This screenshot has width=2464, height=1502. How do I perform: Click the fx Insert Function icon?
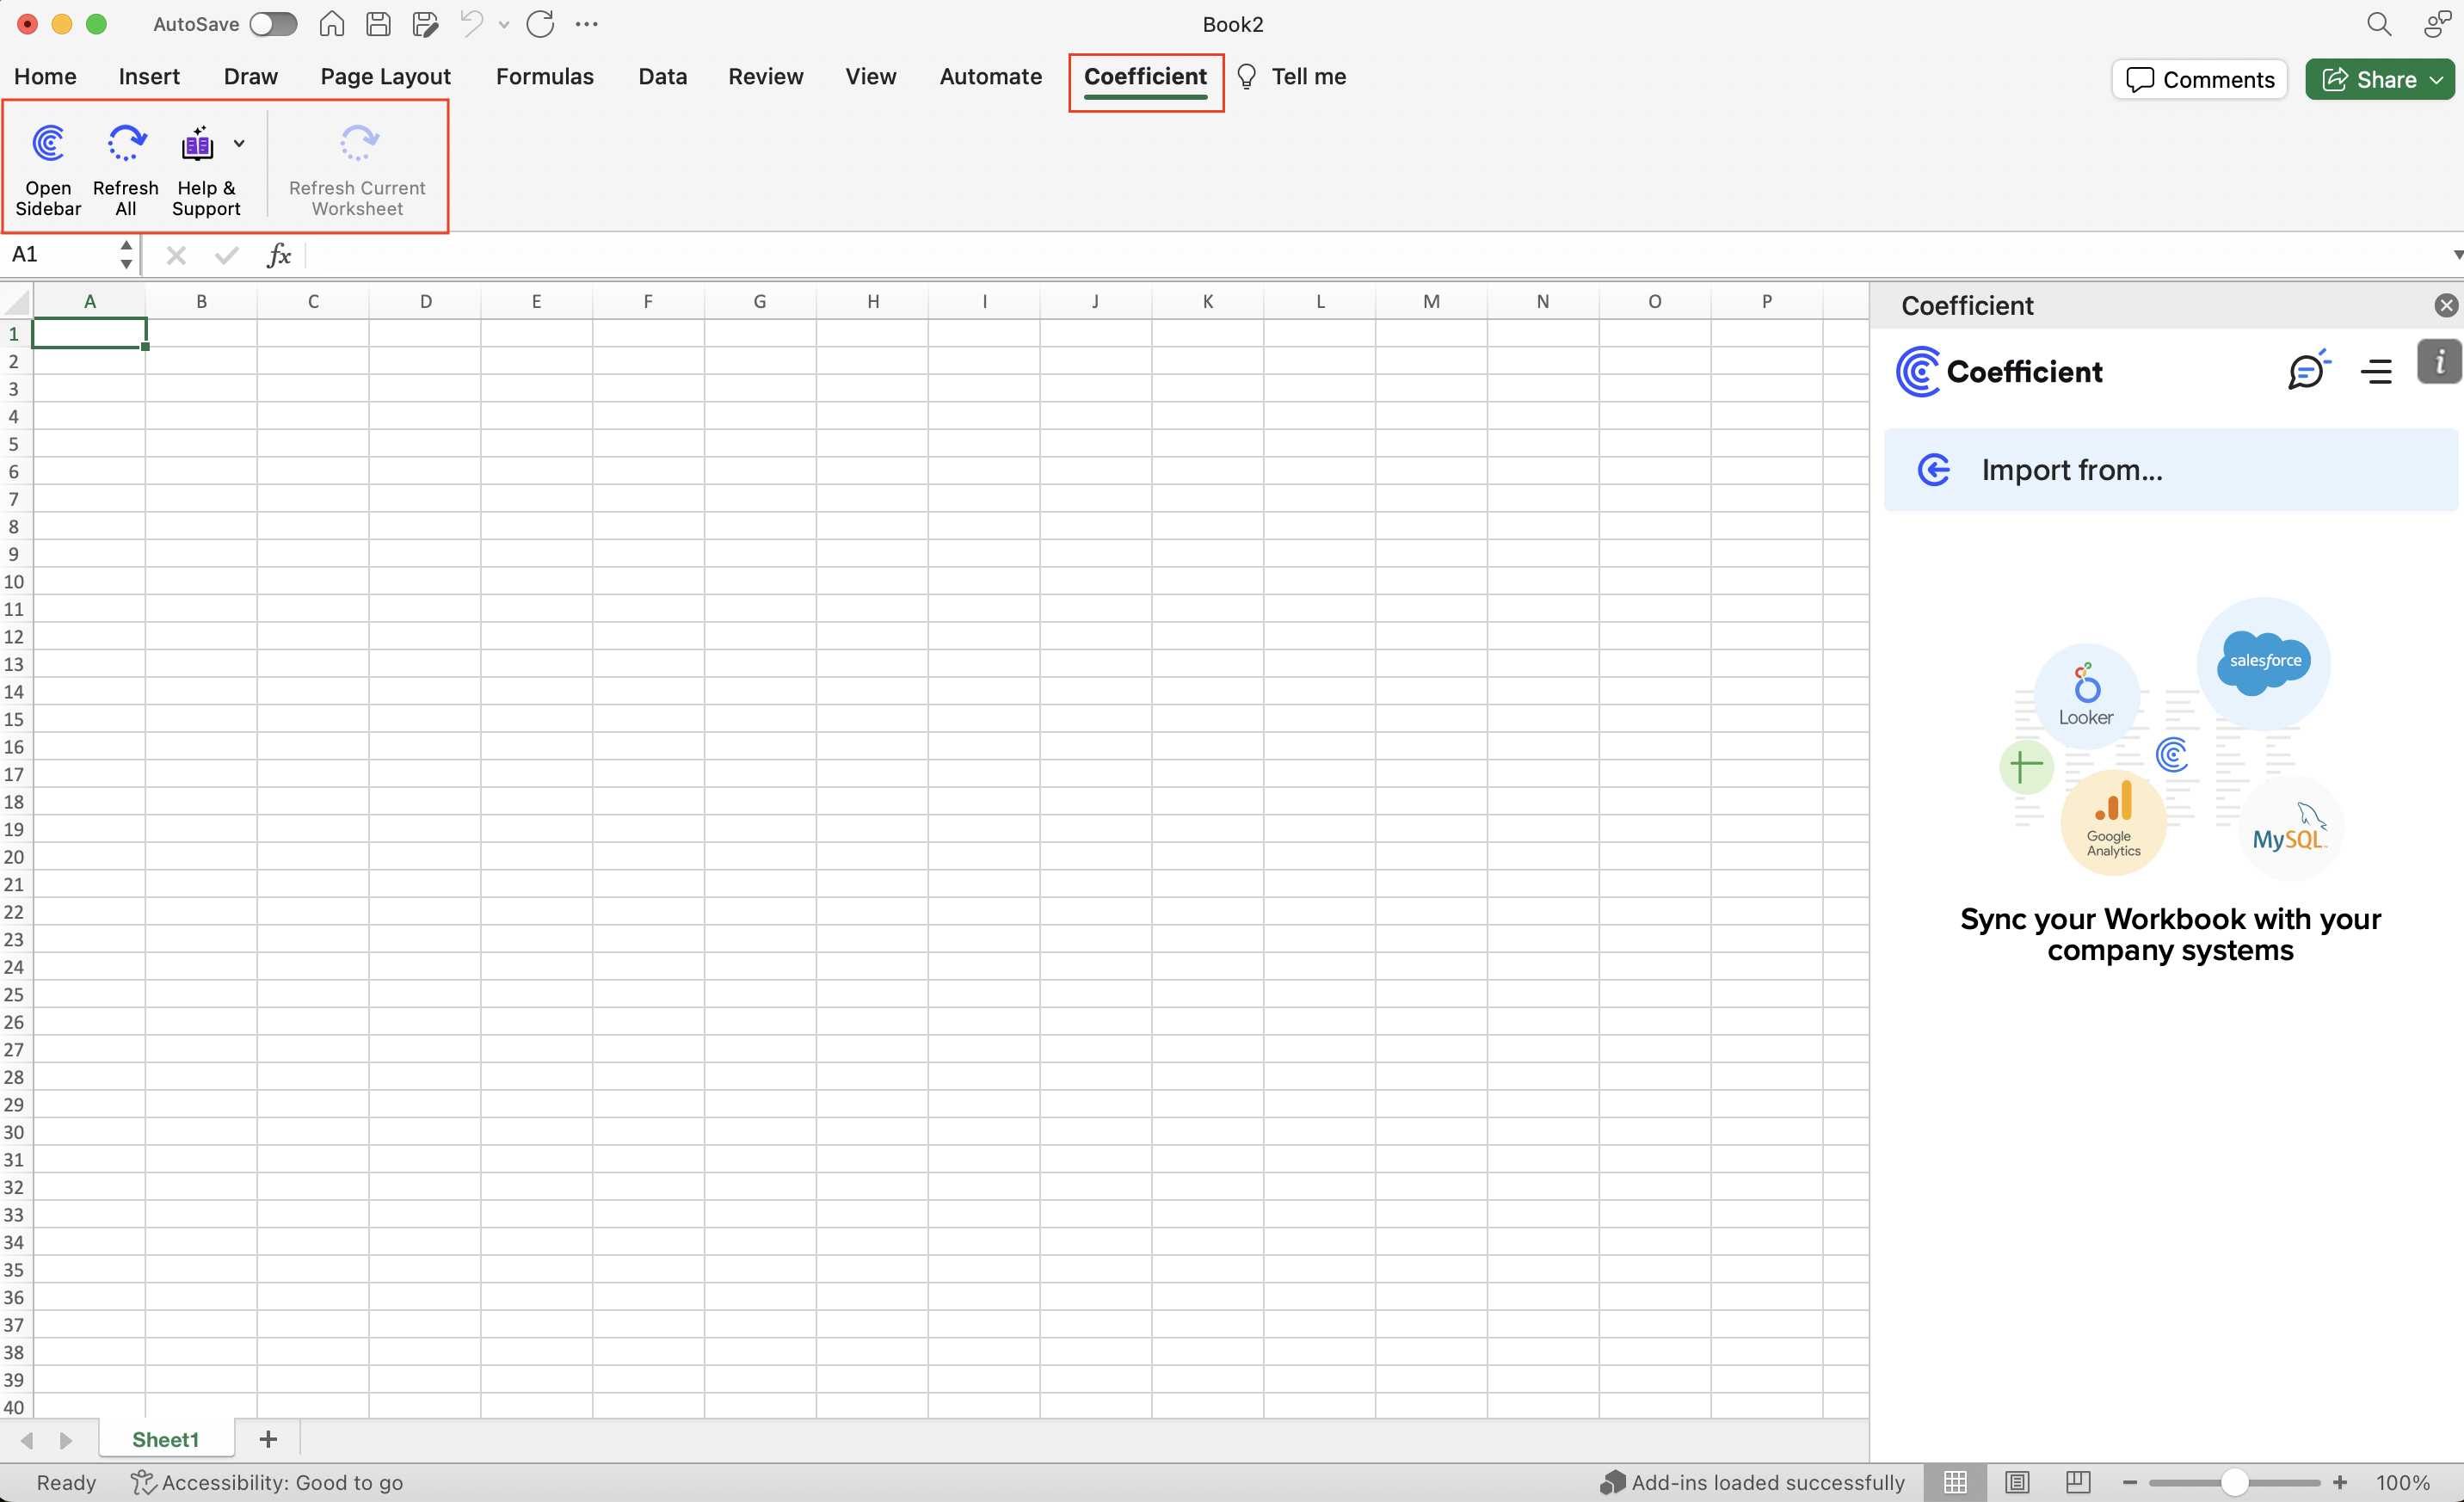(279, 256)
